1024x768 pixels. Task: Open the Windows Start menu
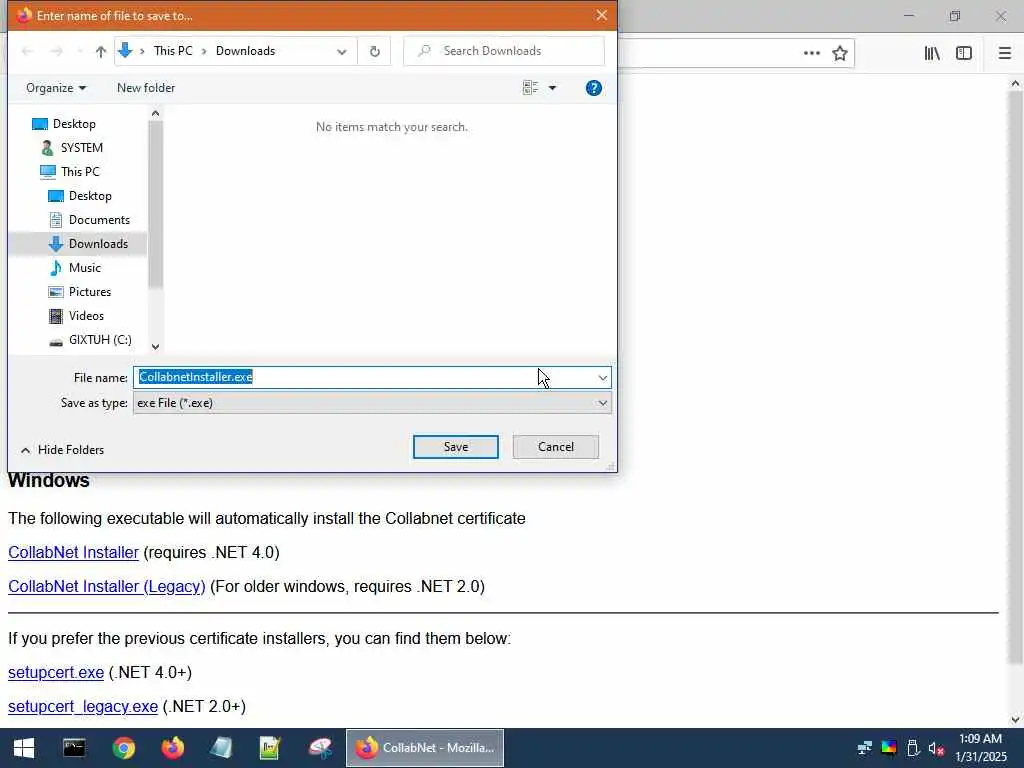pos(24,748)
